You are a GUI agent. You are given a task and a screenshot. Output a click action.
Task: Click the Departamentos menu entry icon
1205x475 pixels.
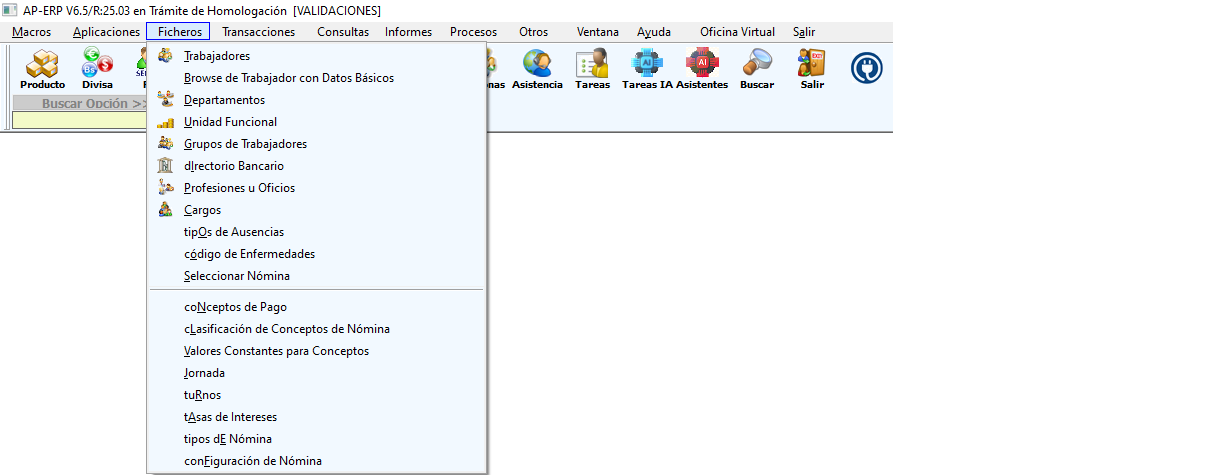pos(166,99)
